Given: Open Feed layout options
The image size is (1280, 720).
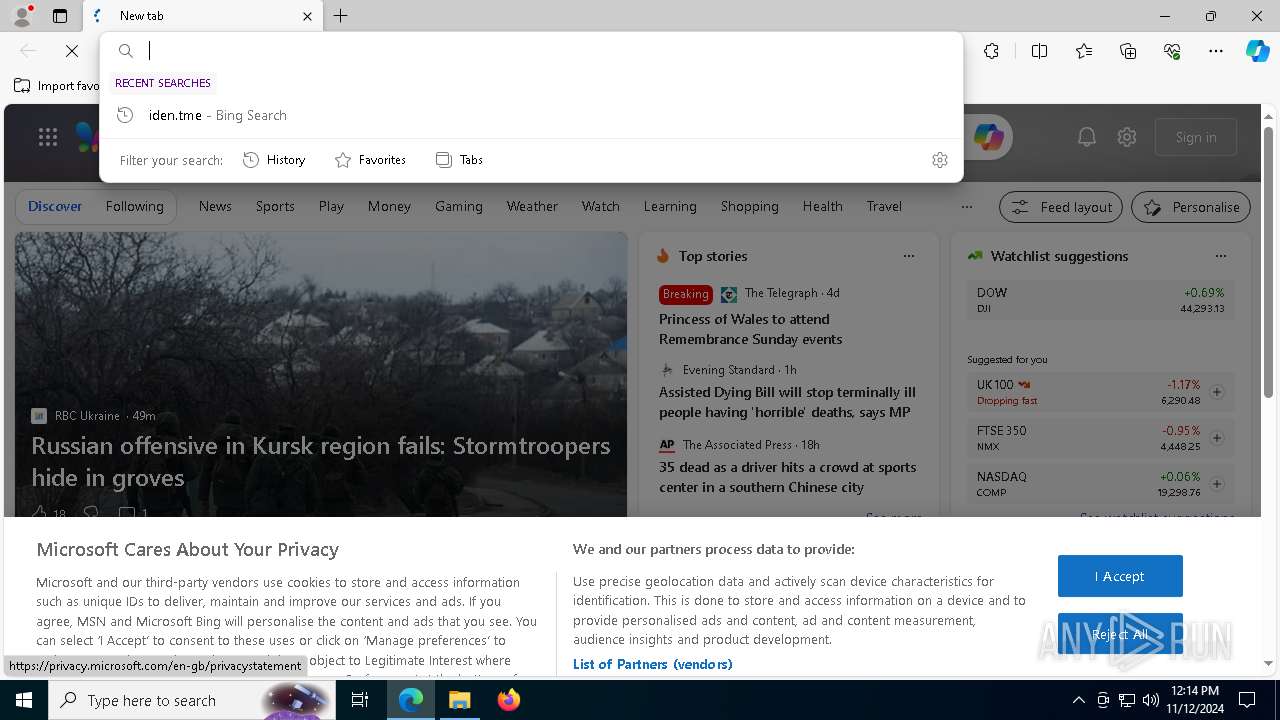Looking at the screenshot, I should point(1062,207).
